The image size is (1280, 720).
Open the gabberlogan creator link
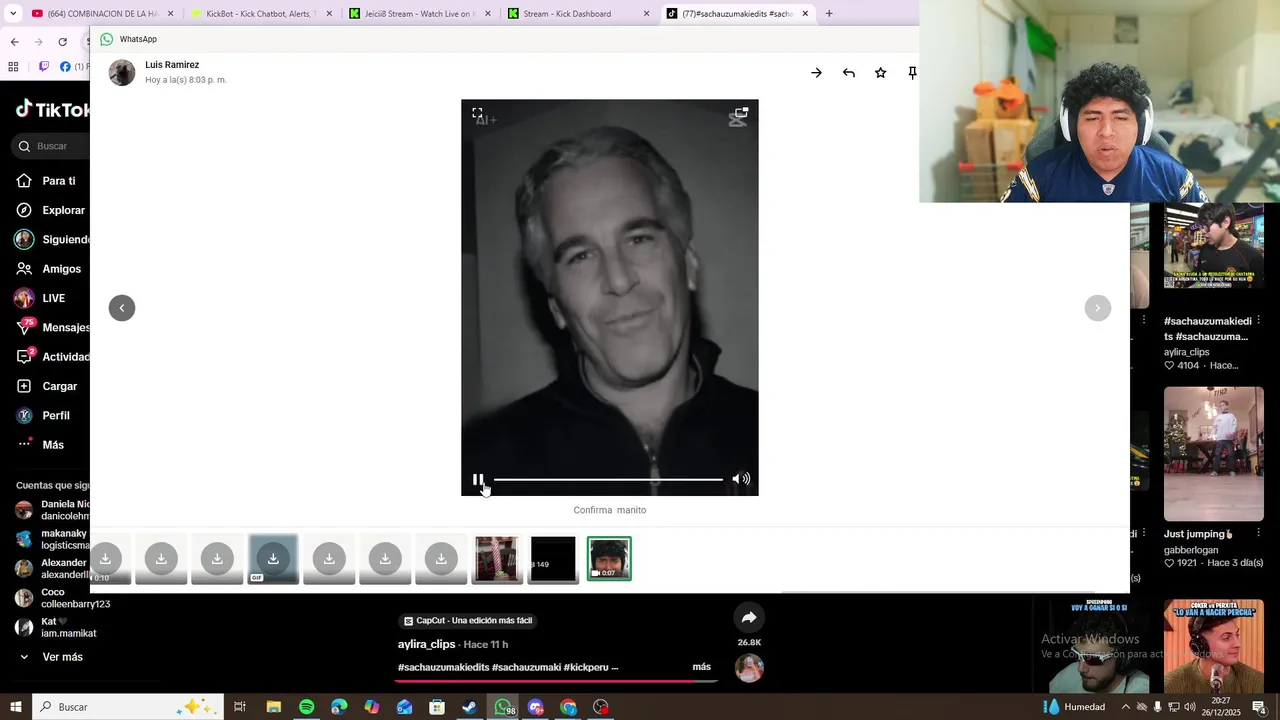pos(1193,550)
